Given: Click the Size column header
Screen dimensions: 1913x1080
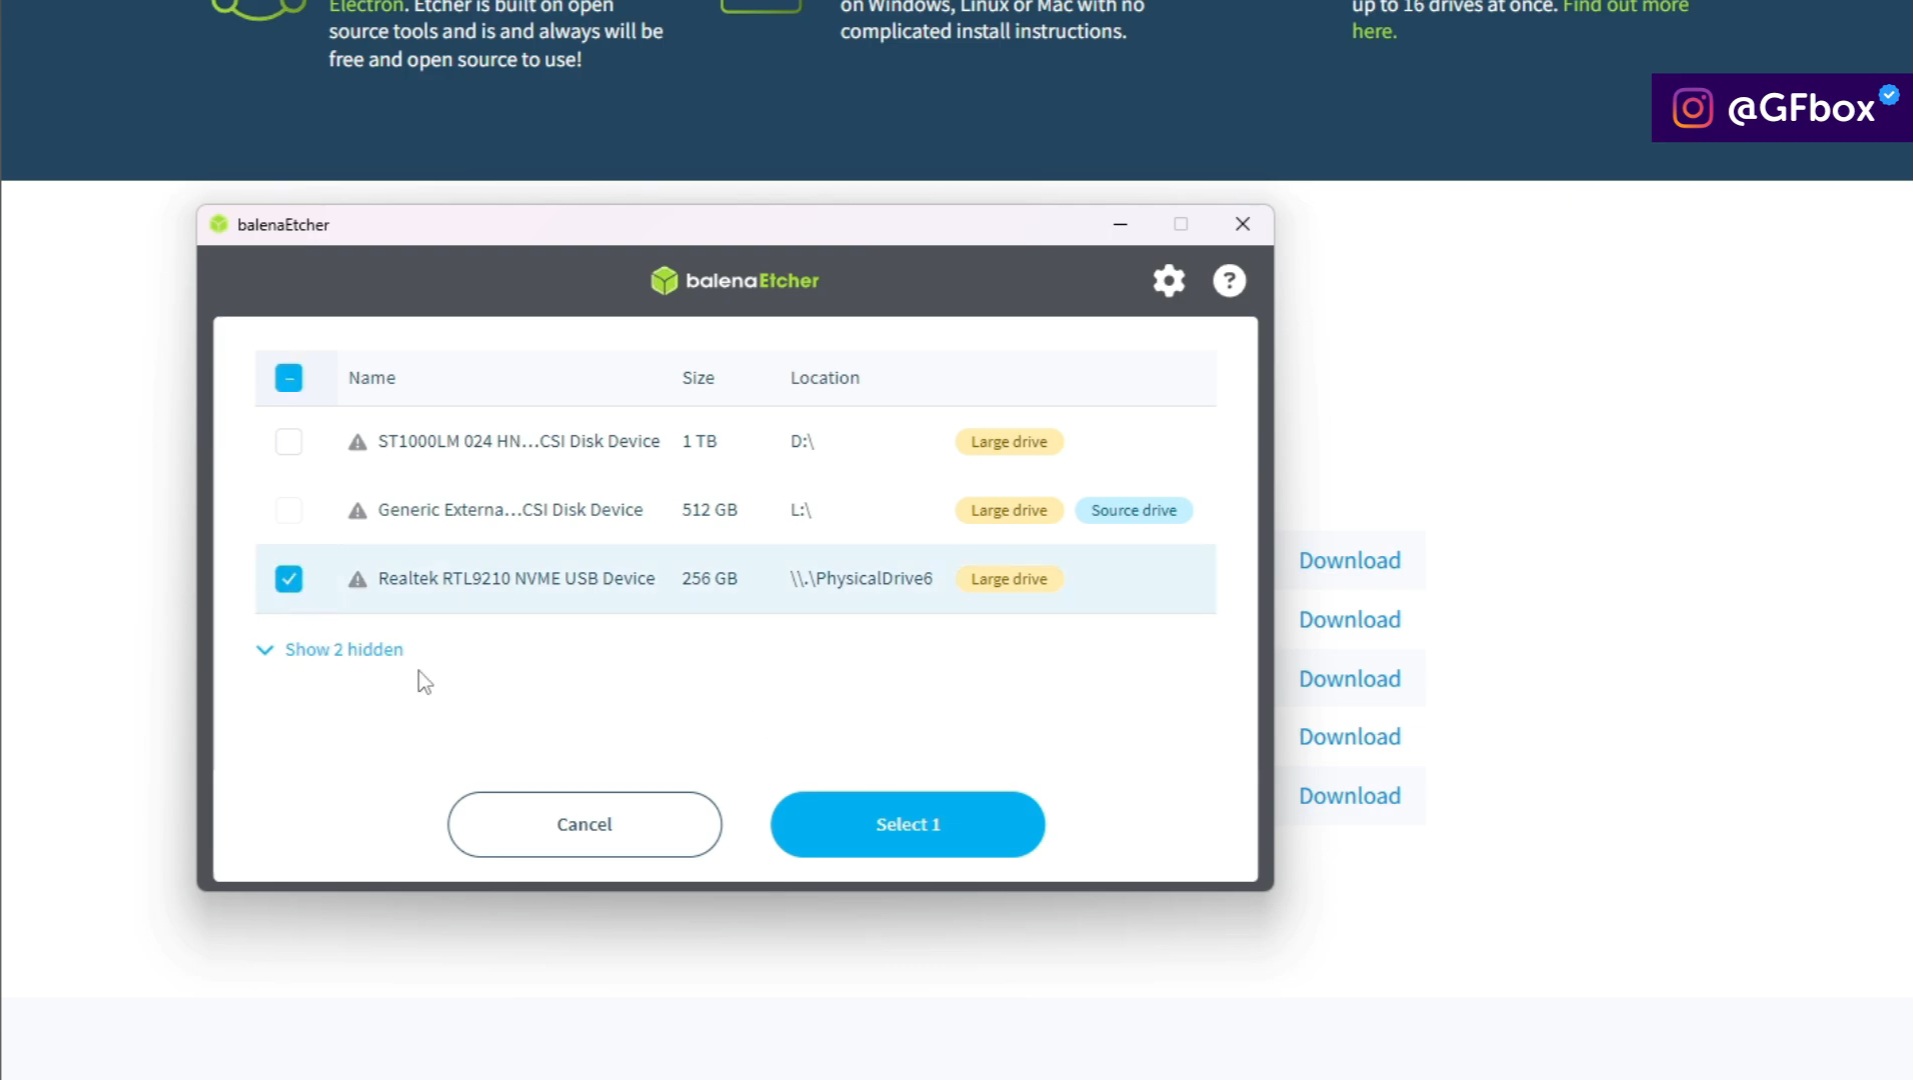Looking at the screenshot, I should [x=698, y=378].
